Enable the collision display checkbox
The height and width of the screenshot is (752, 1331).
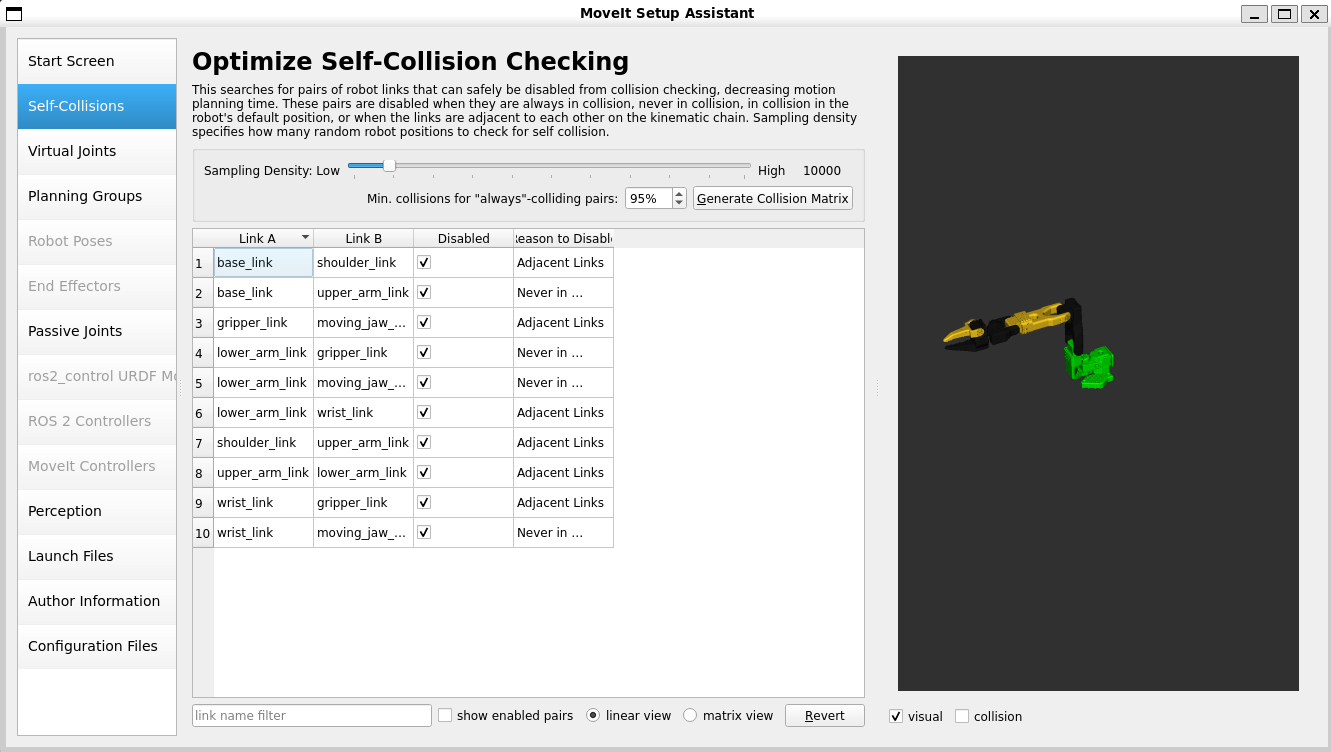point(962,716)
